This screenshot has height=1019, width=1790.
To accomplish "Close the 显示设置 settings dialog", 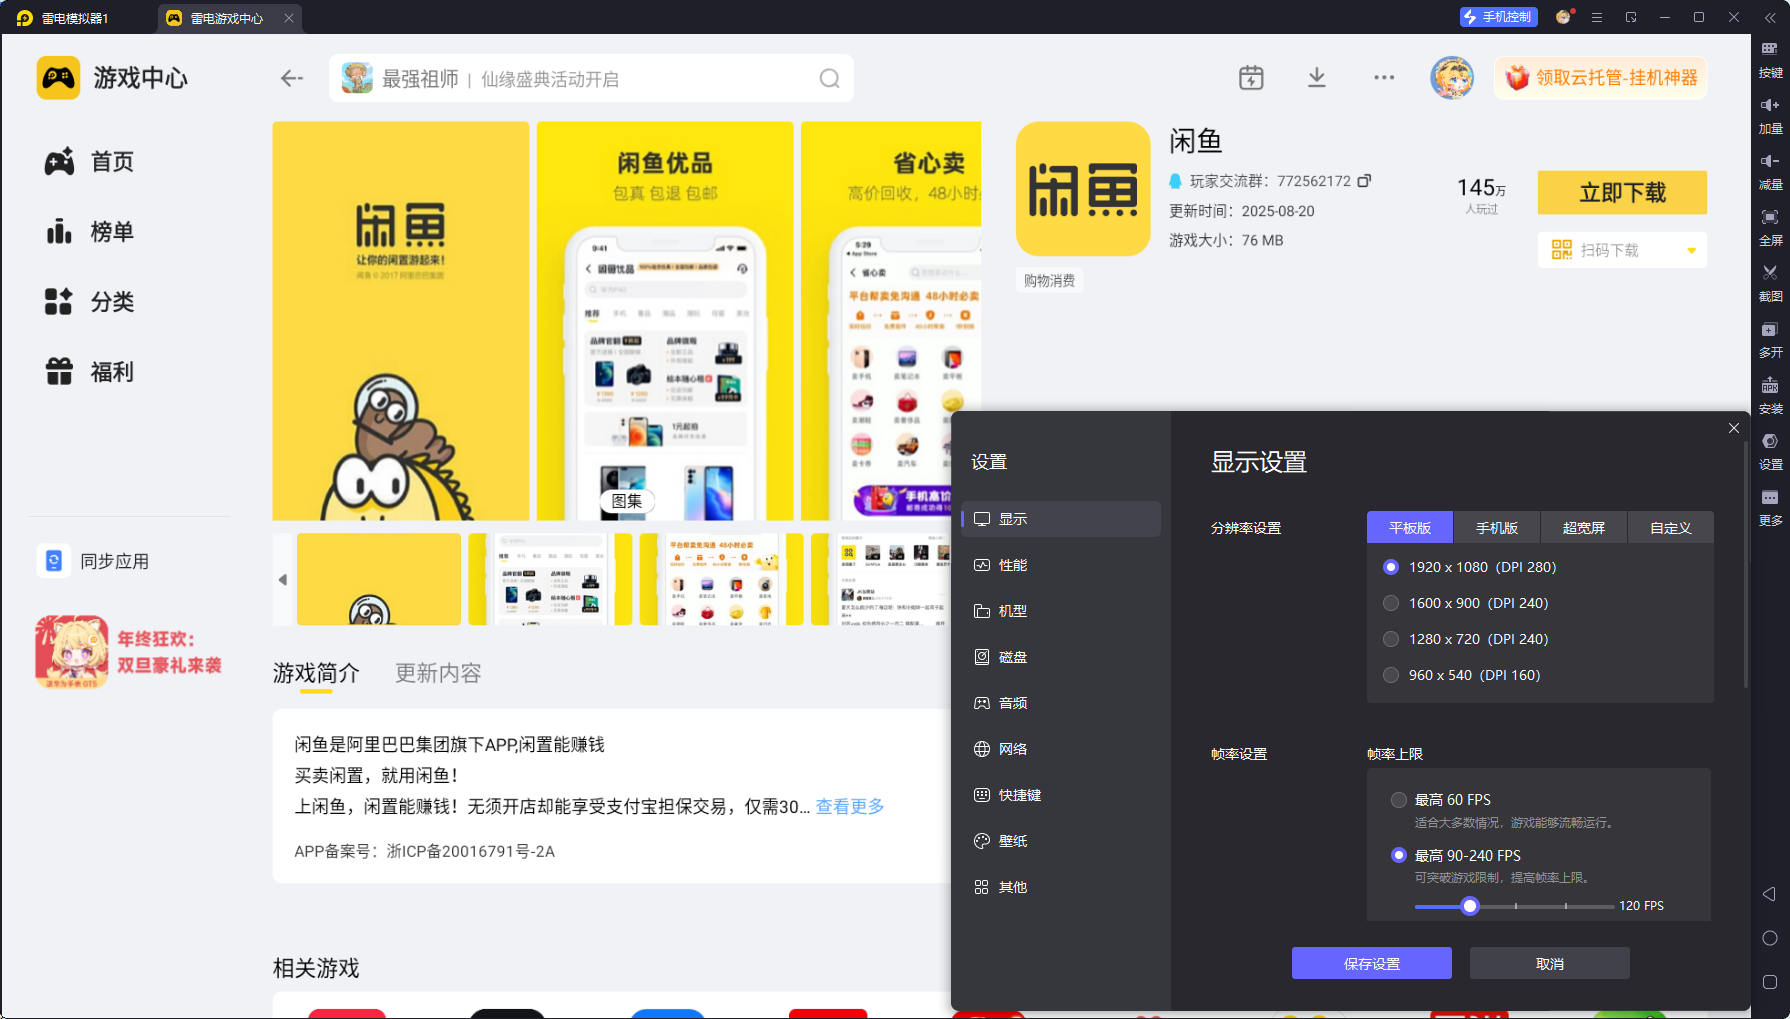I will pyautogui.click(x=1734, y=428).
